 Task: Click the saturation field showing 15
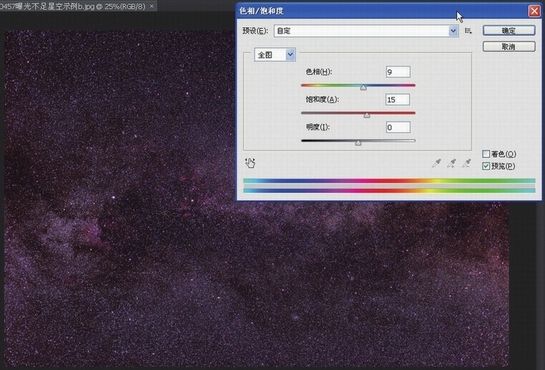[398, 100]
